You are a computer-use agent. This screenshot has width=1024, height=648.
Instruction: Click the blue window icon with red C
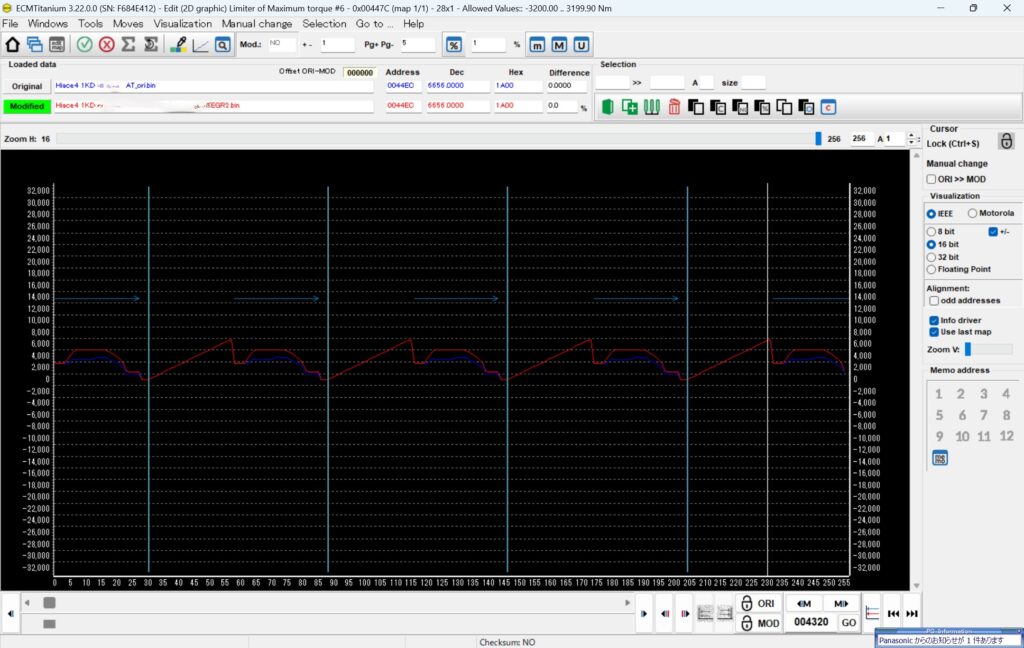828,107
